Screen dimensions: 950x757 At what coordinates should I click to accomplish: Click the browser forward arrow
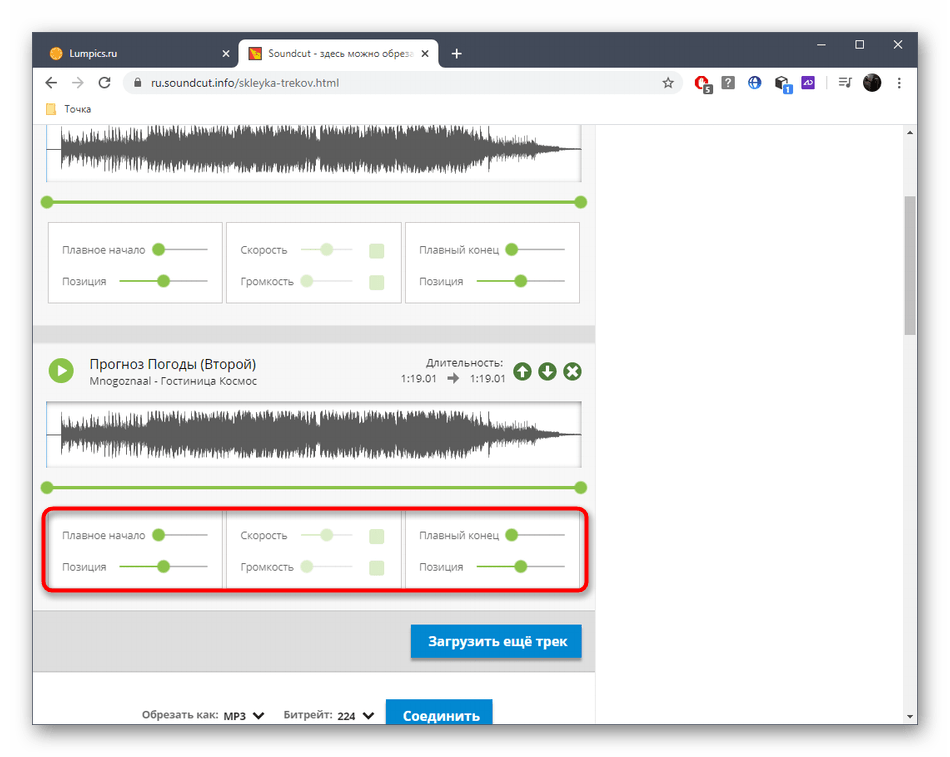78,83
